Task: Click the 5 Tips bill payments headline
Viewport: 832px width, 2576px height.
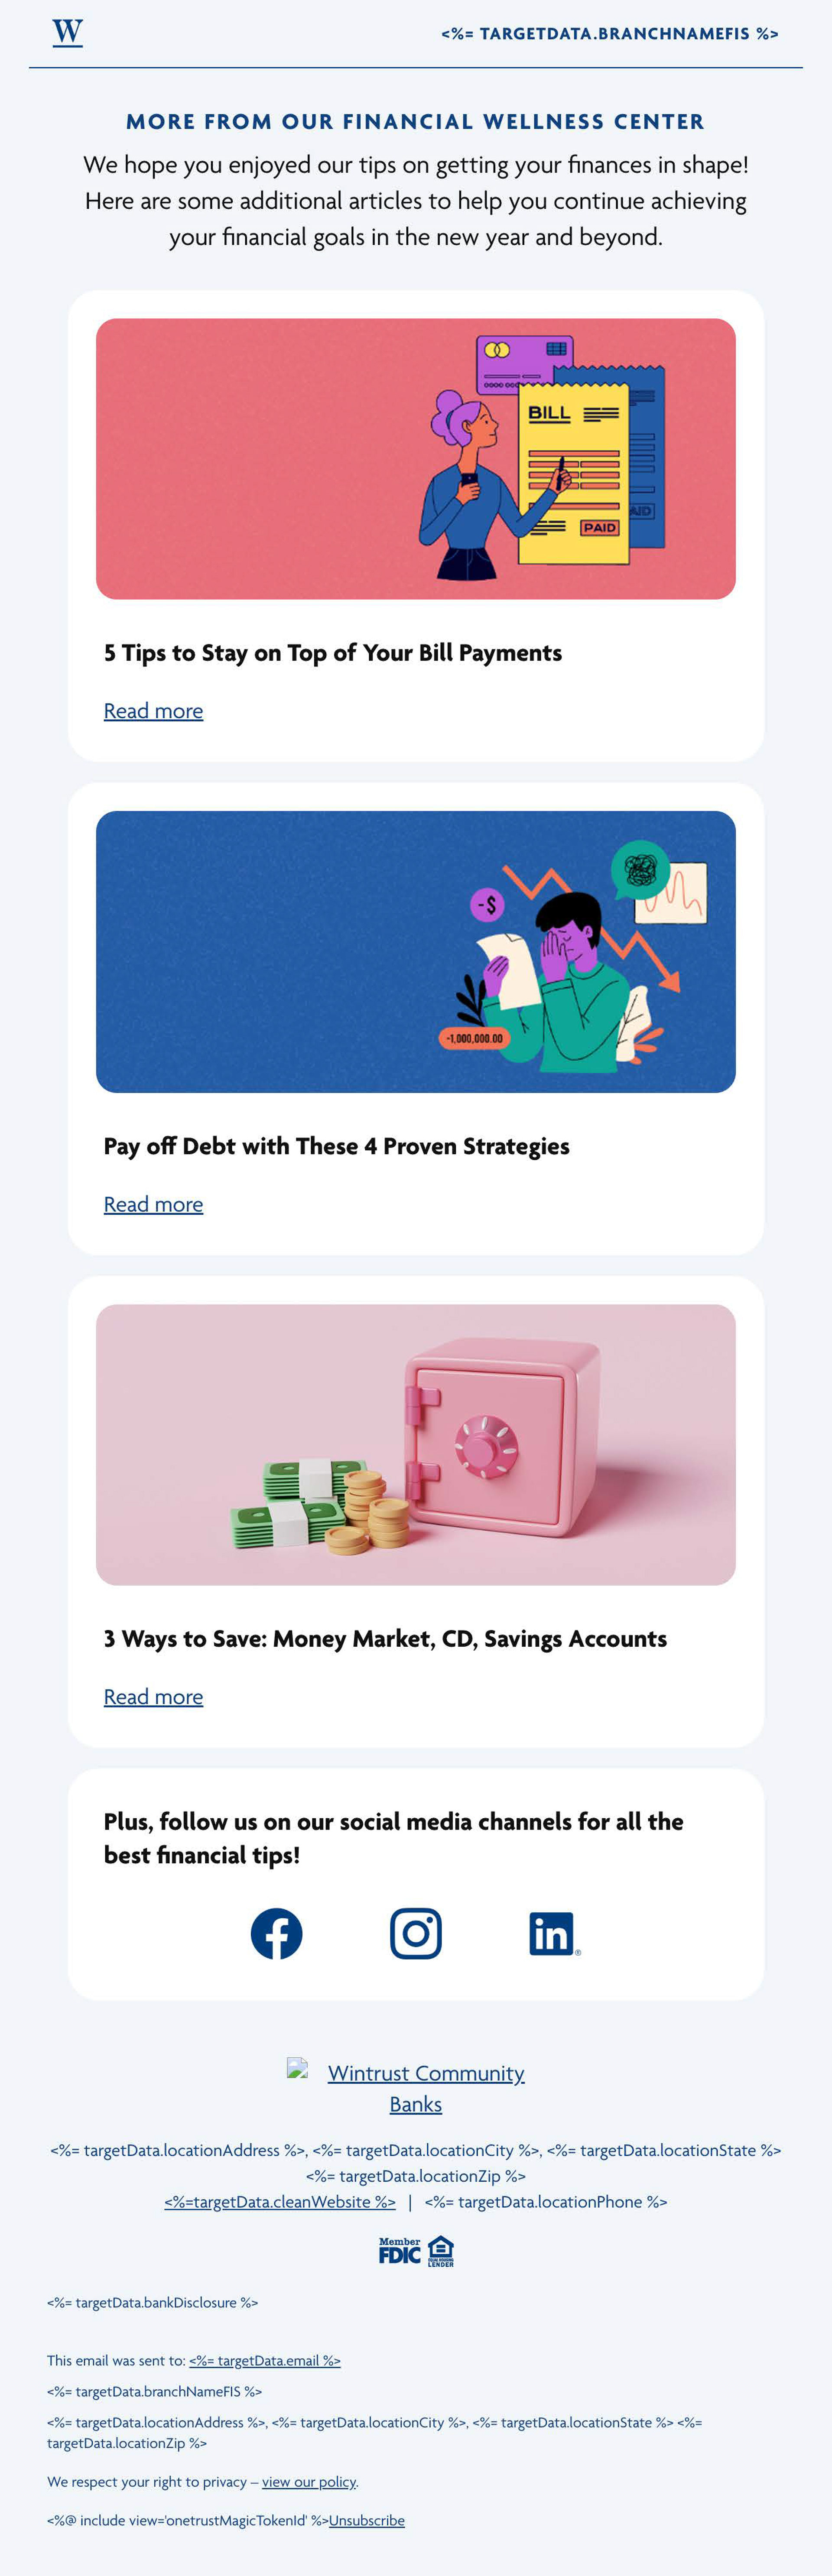Action: click(x=333, y=653)
